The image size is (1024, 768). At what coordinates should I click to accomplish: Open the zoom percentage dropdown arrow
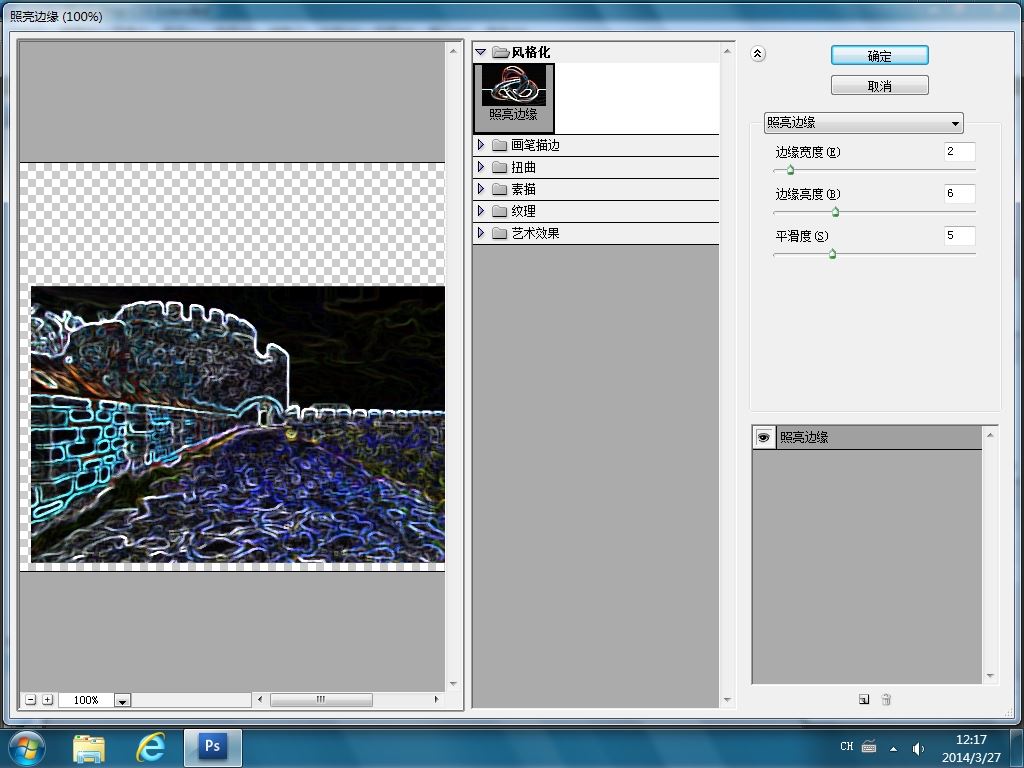[x=122, y=700]
